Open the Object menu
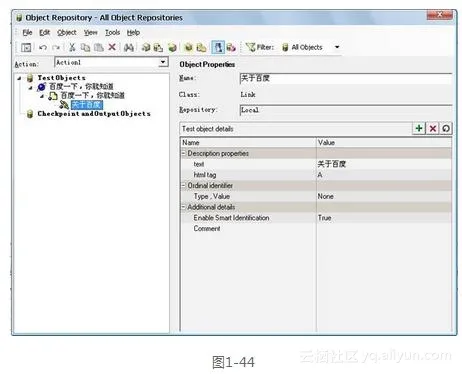The height and width of the screenshot is (374, 462). [67, 33]
